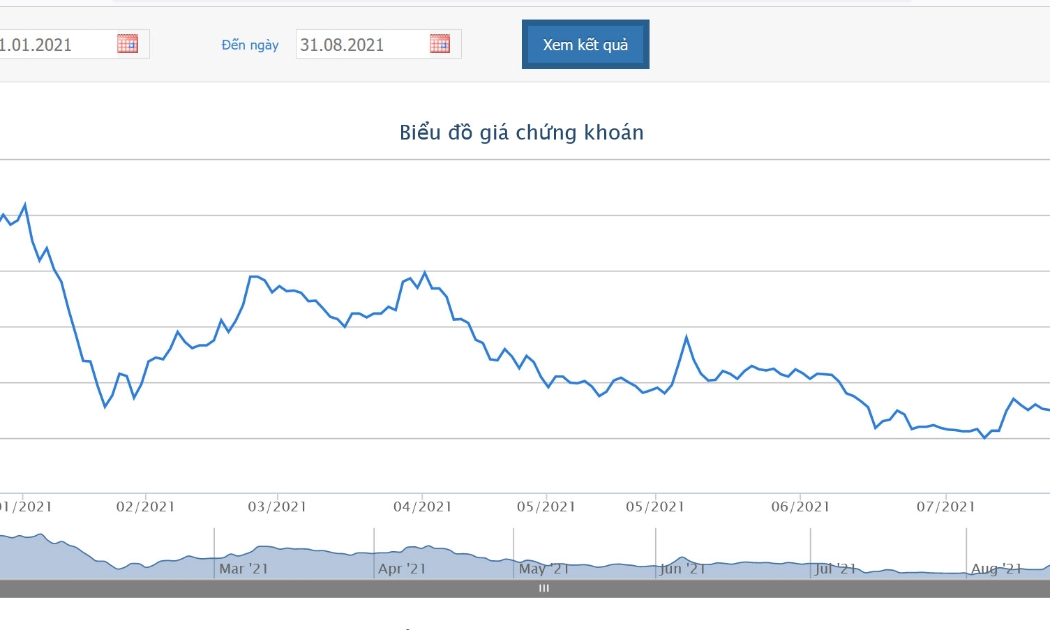1050x630 pixels.
Task: Grab the navigator scrollbar handle
Action: click(544, 588)
